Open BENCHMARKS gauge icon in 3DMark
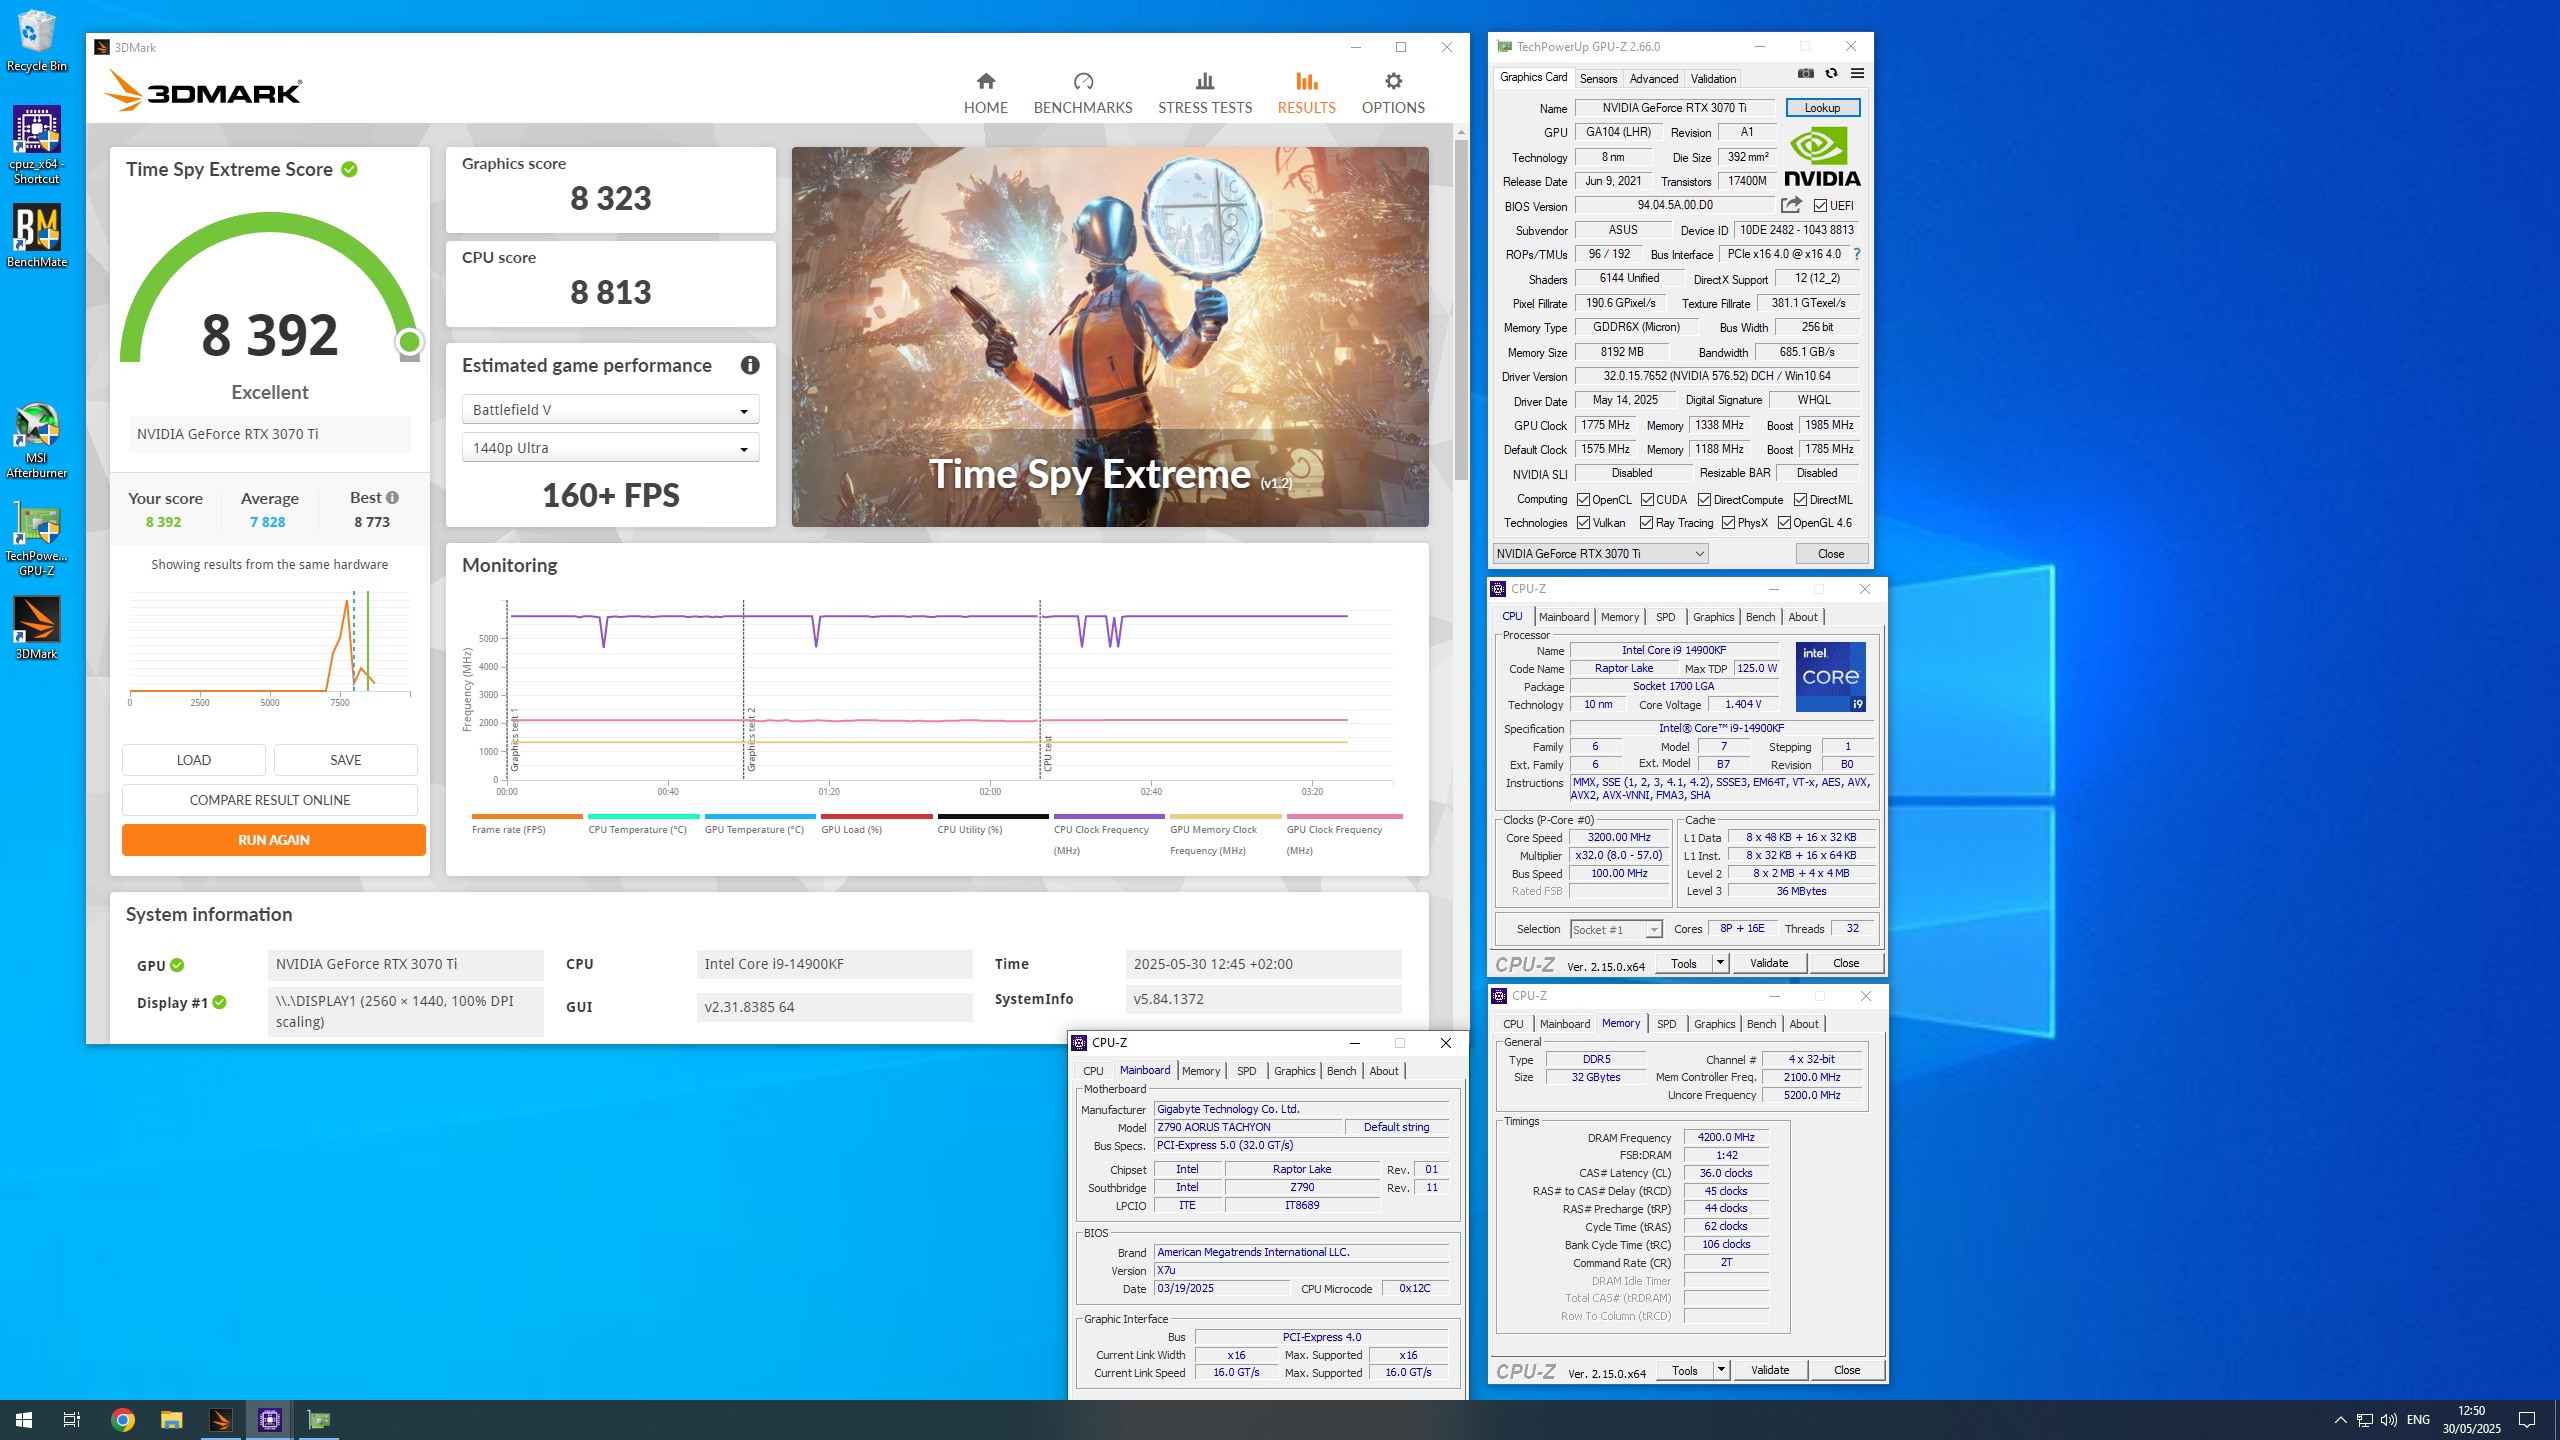2560x1440 pixels. coord(1083,80)
